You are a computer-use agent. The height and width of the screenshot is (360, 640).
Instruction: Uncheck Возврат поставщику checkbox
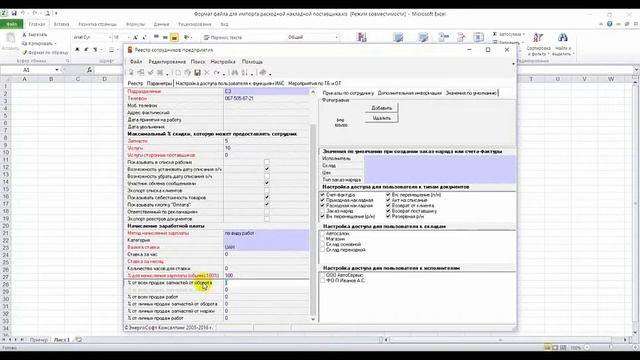click(x=388, y=211)
